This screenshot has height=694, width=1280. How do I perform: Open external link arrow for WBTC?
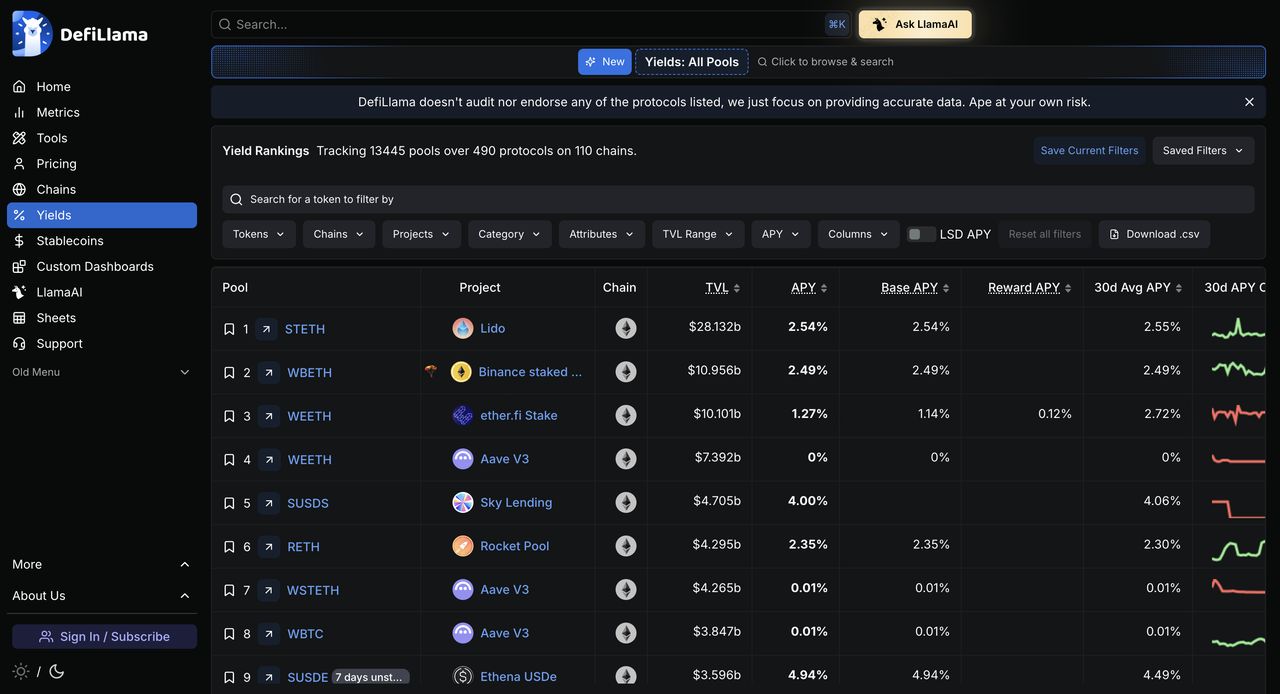tap(269, 634)
